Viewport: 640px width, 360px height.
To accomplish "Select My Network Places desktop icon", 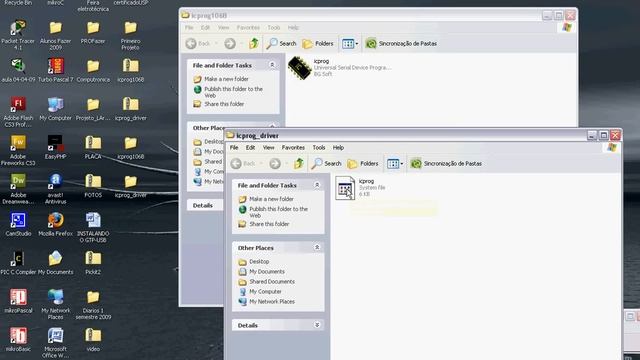I will point(56,304).
